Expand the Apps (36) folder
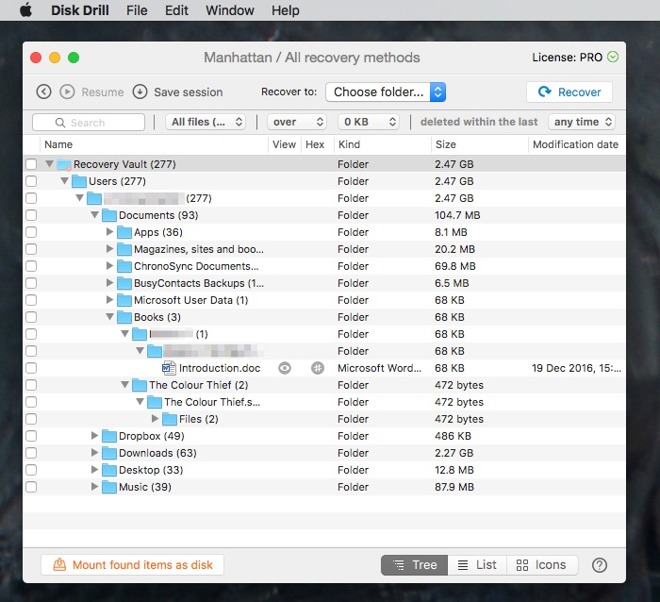This screenshot has width=660, height=602. (109, 232)
